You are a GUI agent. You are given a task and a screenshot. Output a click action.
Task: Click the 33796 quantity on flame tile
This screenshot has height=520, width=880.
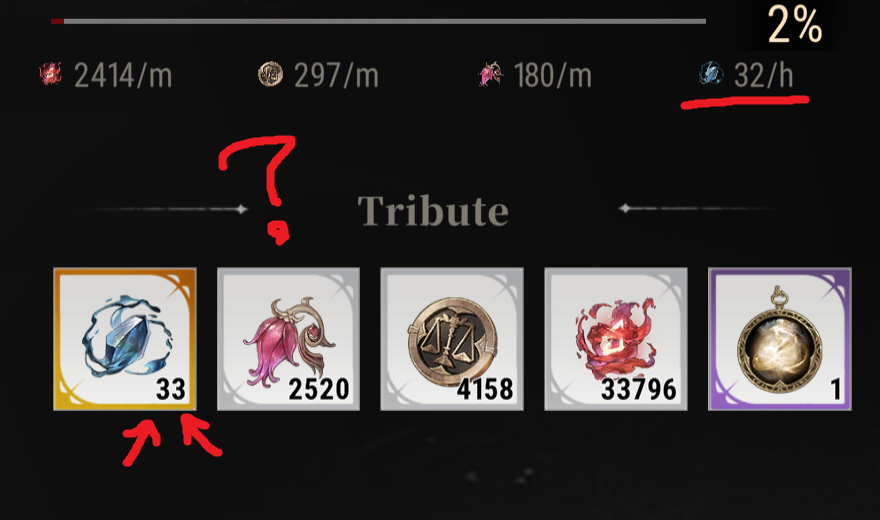pyautogui.click(x=639, y=389)
